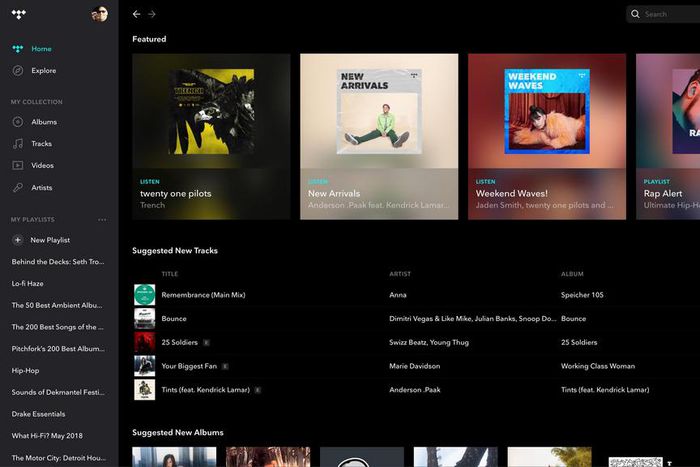
Task: Open Artists in My Collection
Action: tap(42, 188)
